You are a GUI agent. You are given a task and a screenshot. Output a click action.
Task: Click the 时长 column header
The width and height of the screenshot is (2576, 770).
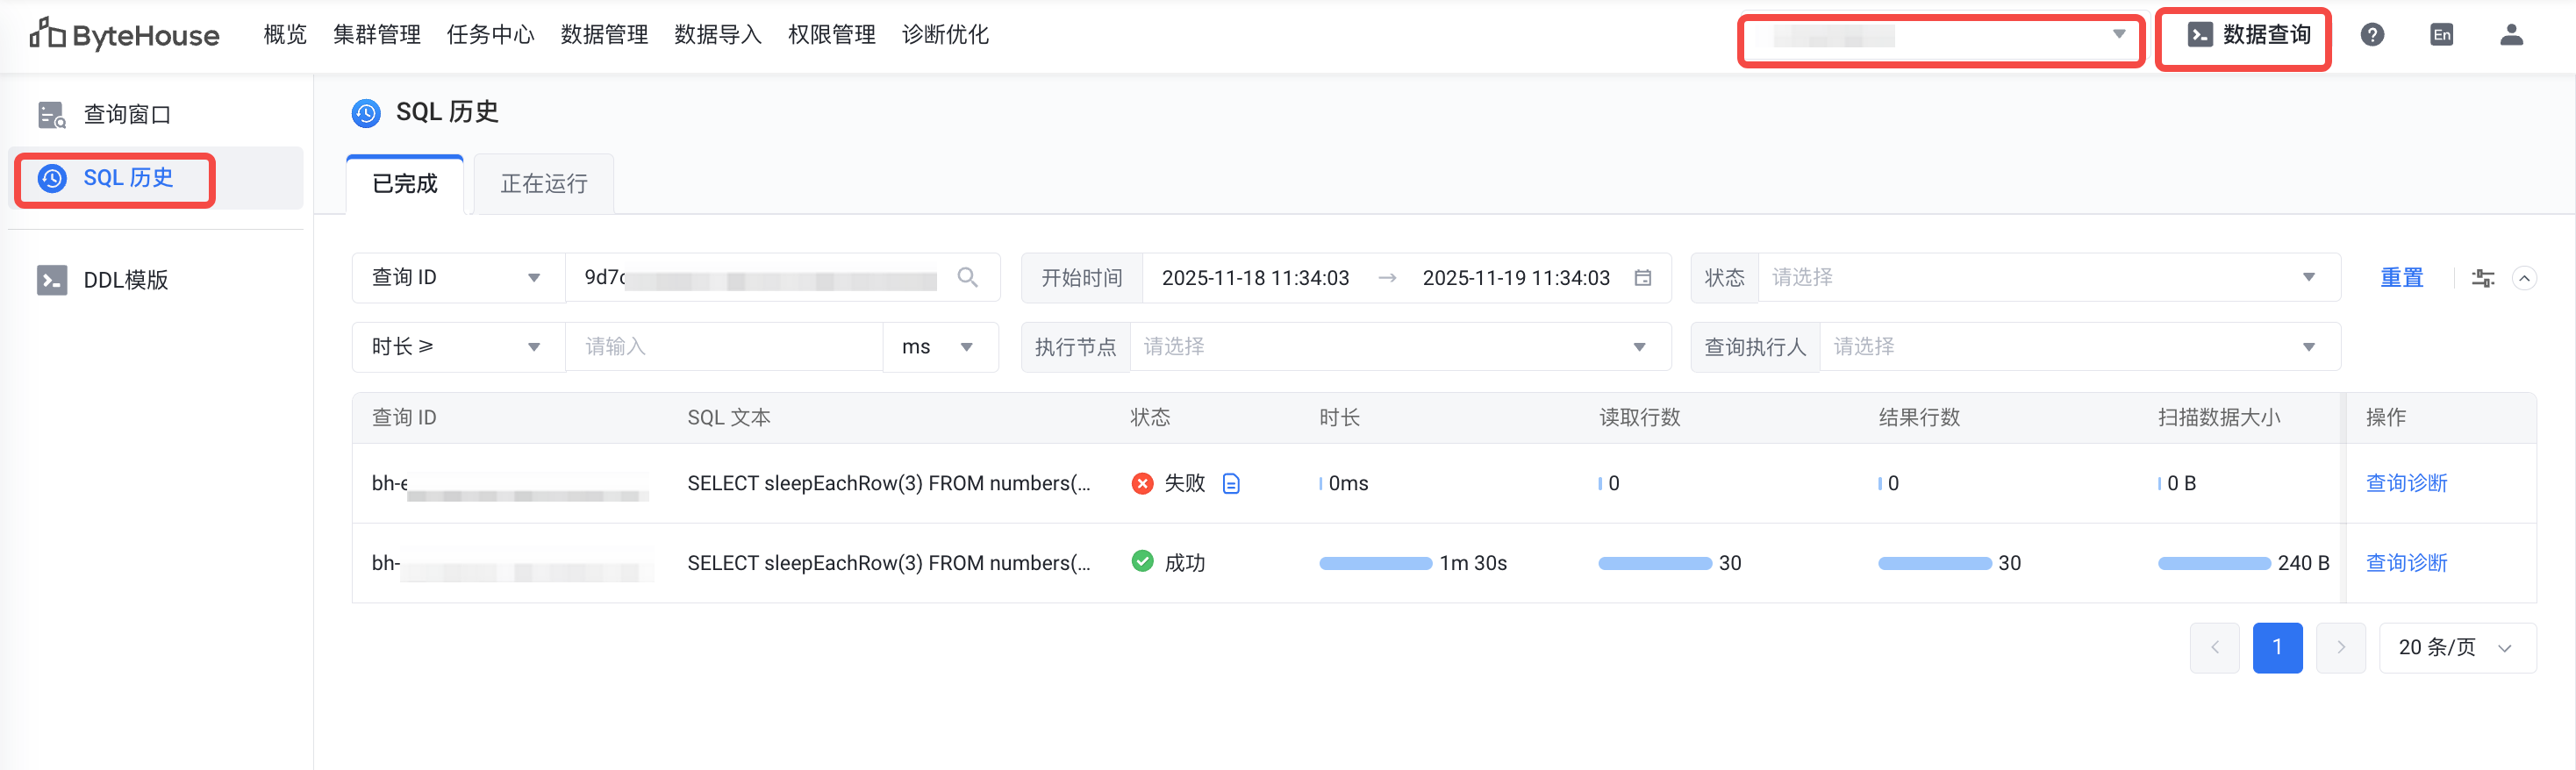(x=1339, y=418)
